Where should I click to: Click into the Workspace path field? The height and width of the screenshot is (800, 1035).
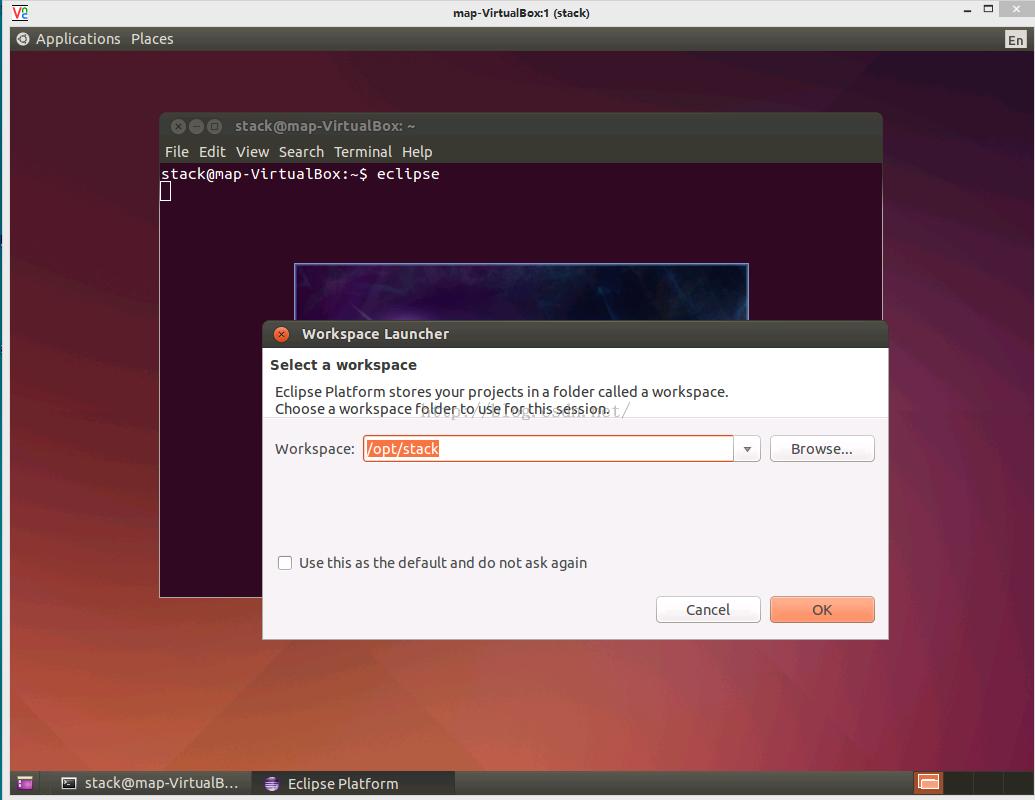coord(548,449)
